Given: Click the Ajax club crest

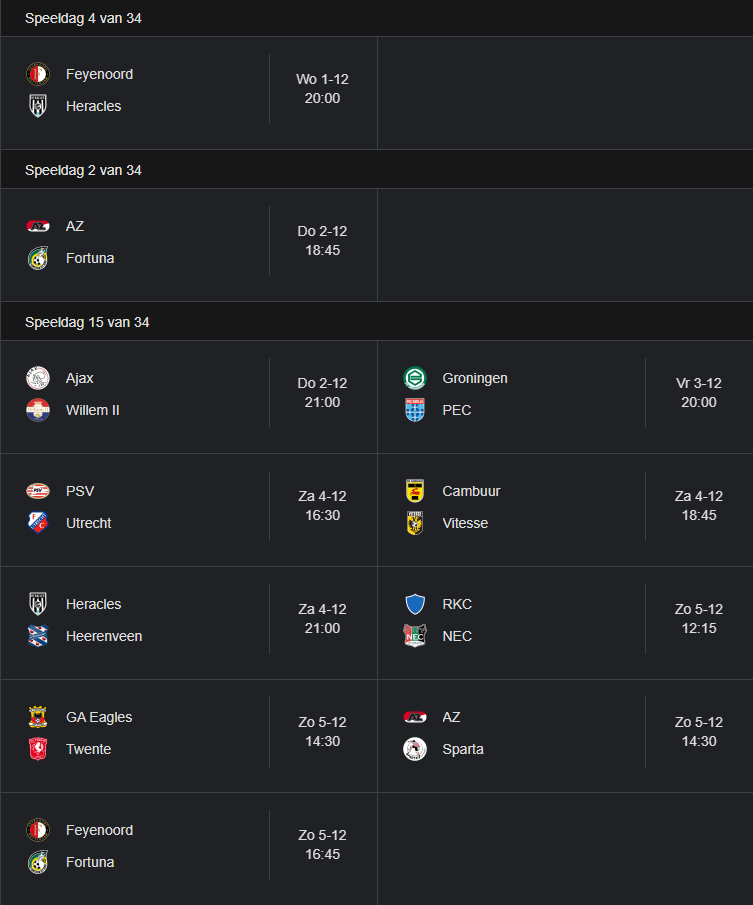Looking at the screenshot, I should (x=38, y=379).
